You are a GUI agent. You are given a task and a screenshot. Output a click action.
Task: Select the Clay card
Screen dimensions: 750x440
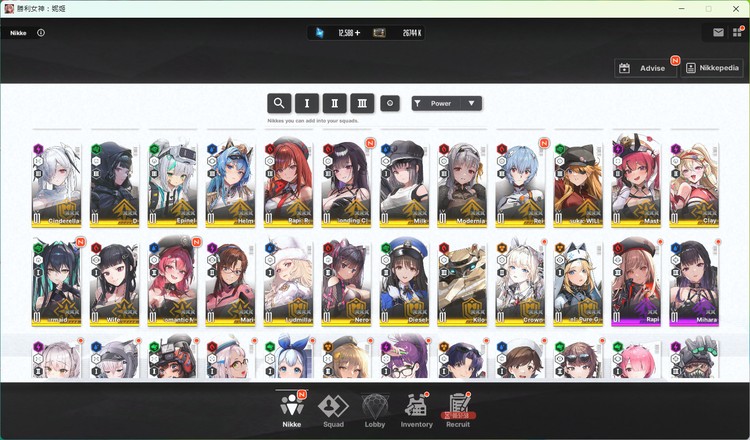[x=694, y=184]
